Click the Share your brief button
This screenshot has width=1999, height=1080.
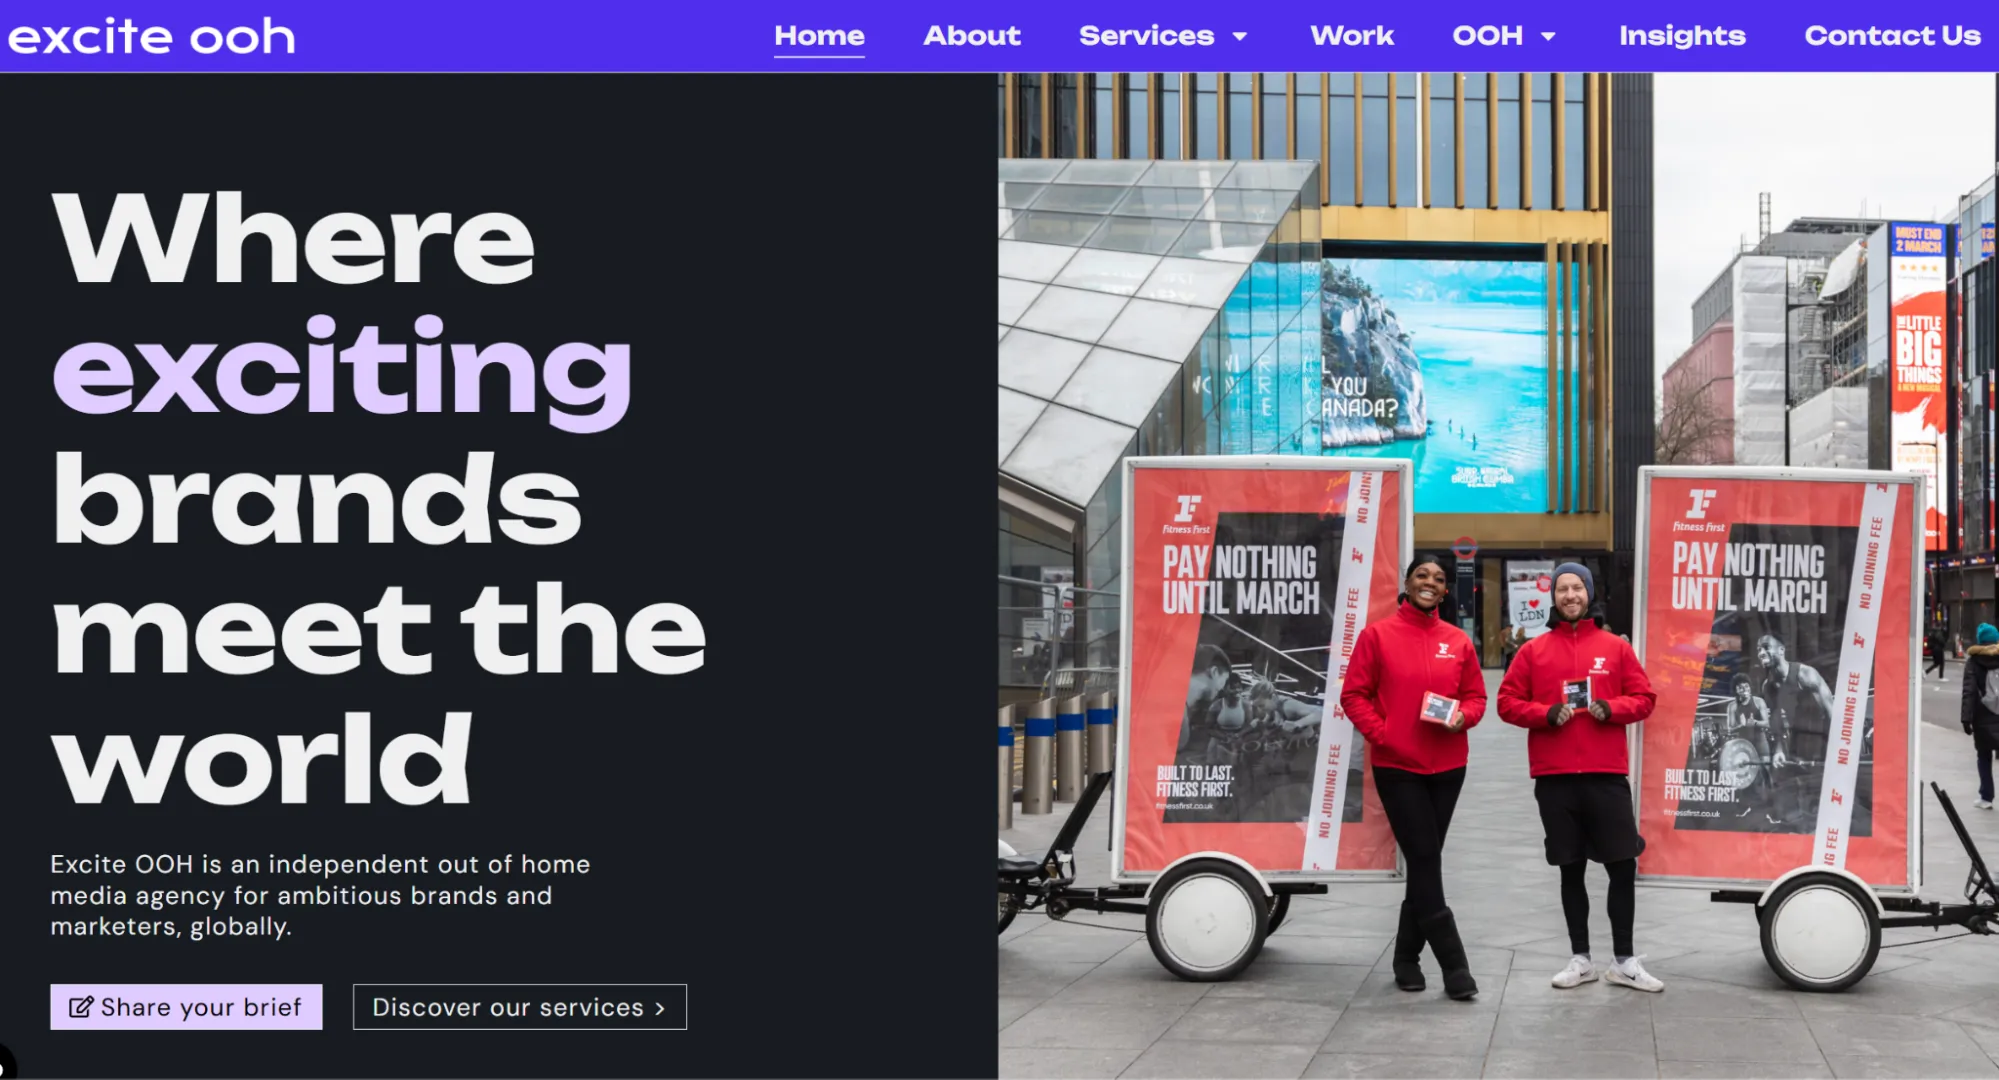186,1007
